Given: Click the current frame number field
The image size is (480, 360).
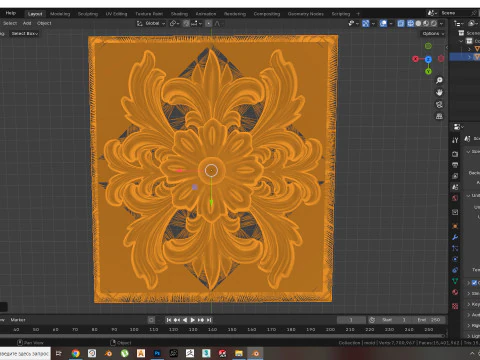Looking at the screenshot, I should (x=351, y=320).
